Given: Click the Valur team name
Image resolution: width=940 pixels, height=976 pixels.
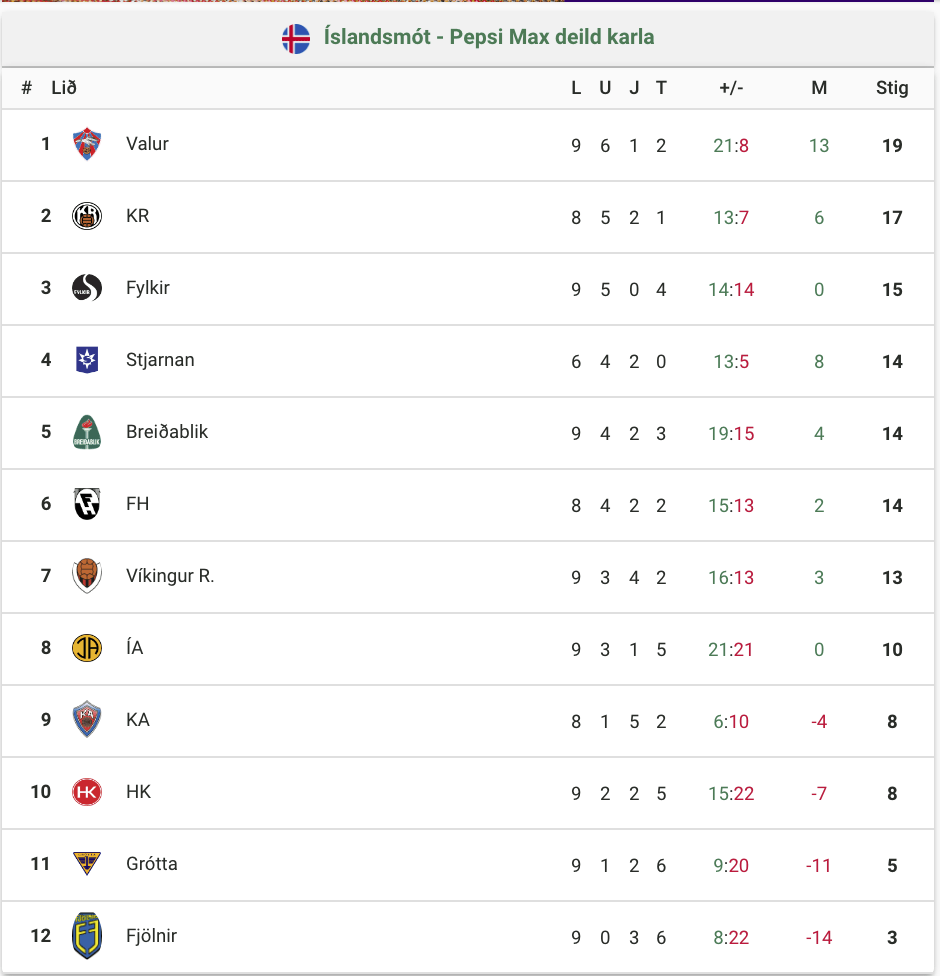Looking at the screenshot, I should [147, 144].
